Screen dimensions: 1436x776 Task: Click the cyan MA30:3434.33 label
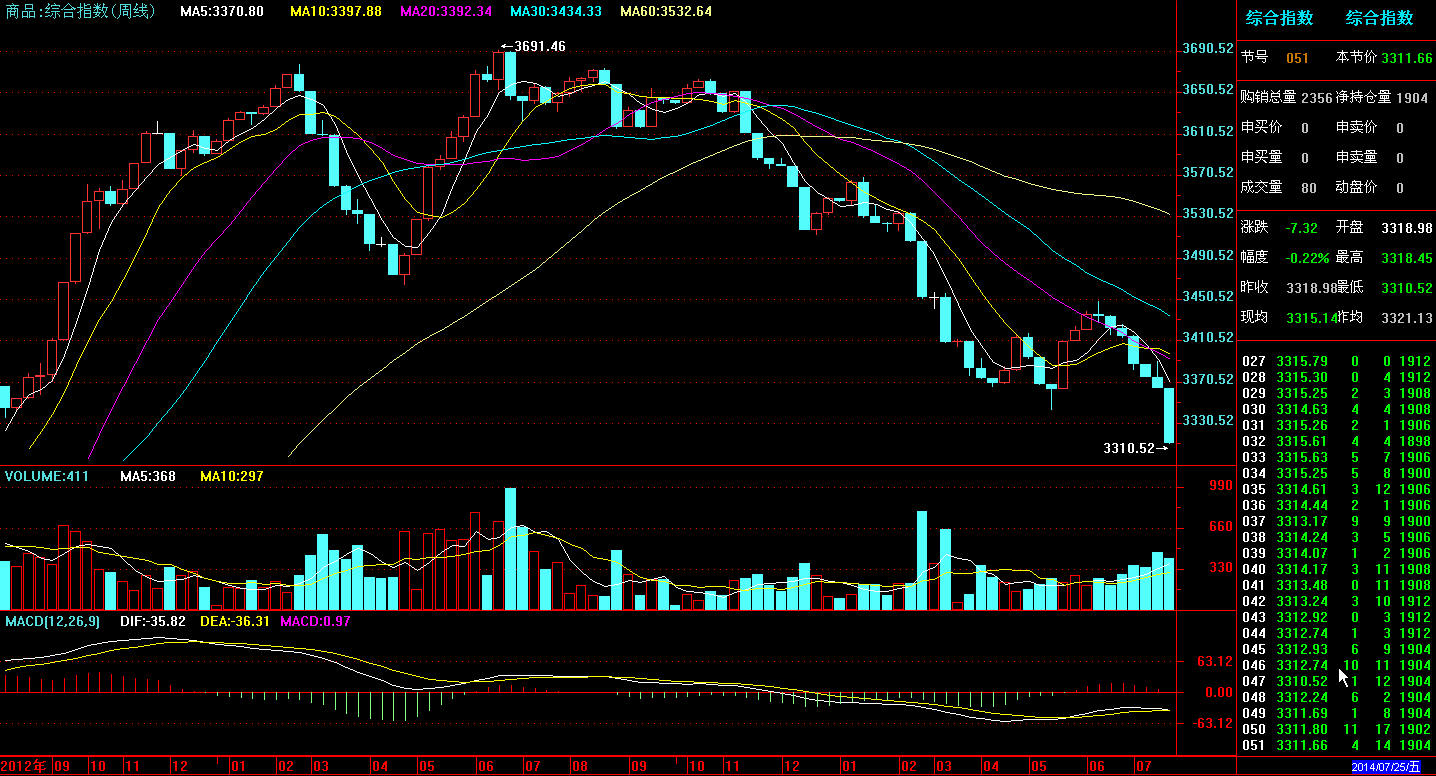point(555,11)
